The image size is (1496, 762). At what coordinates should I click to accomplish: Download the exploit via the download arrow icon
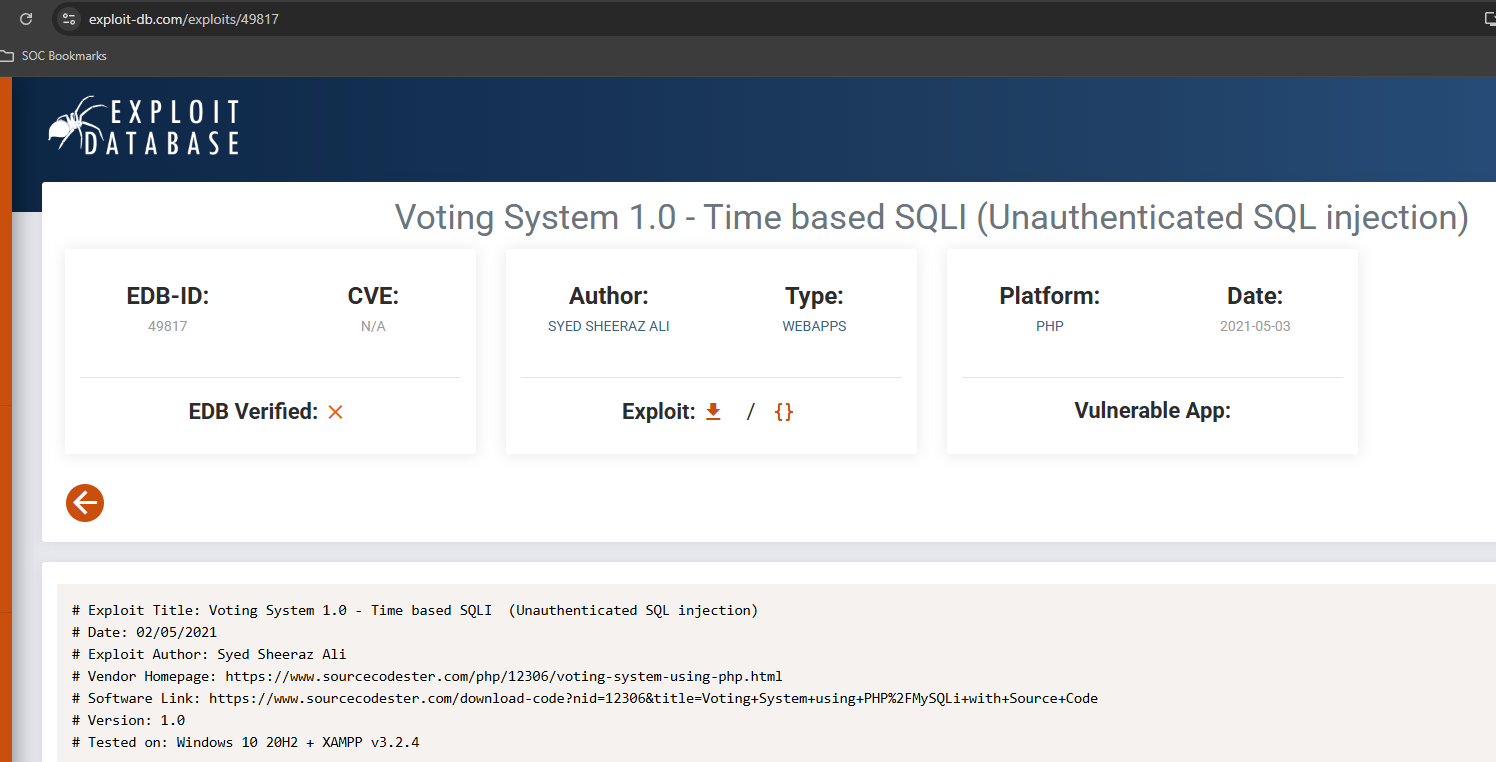(713, 411)
